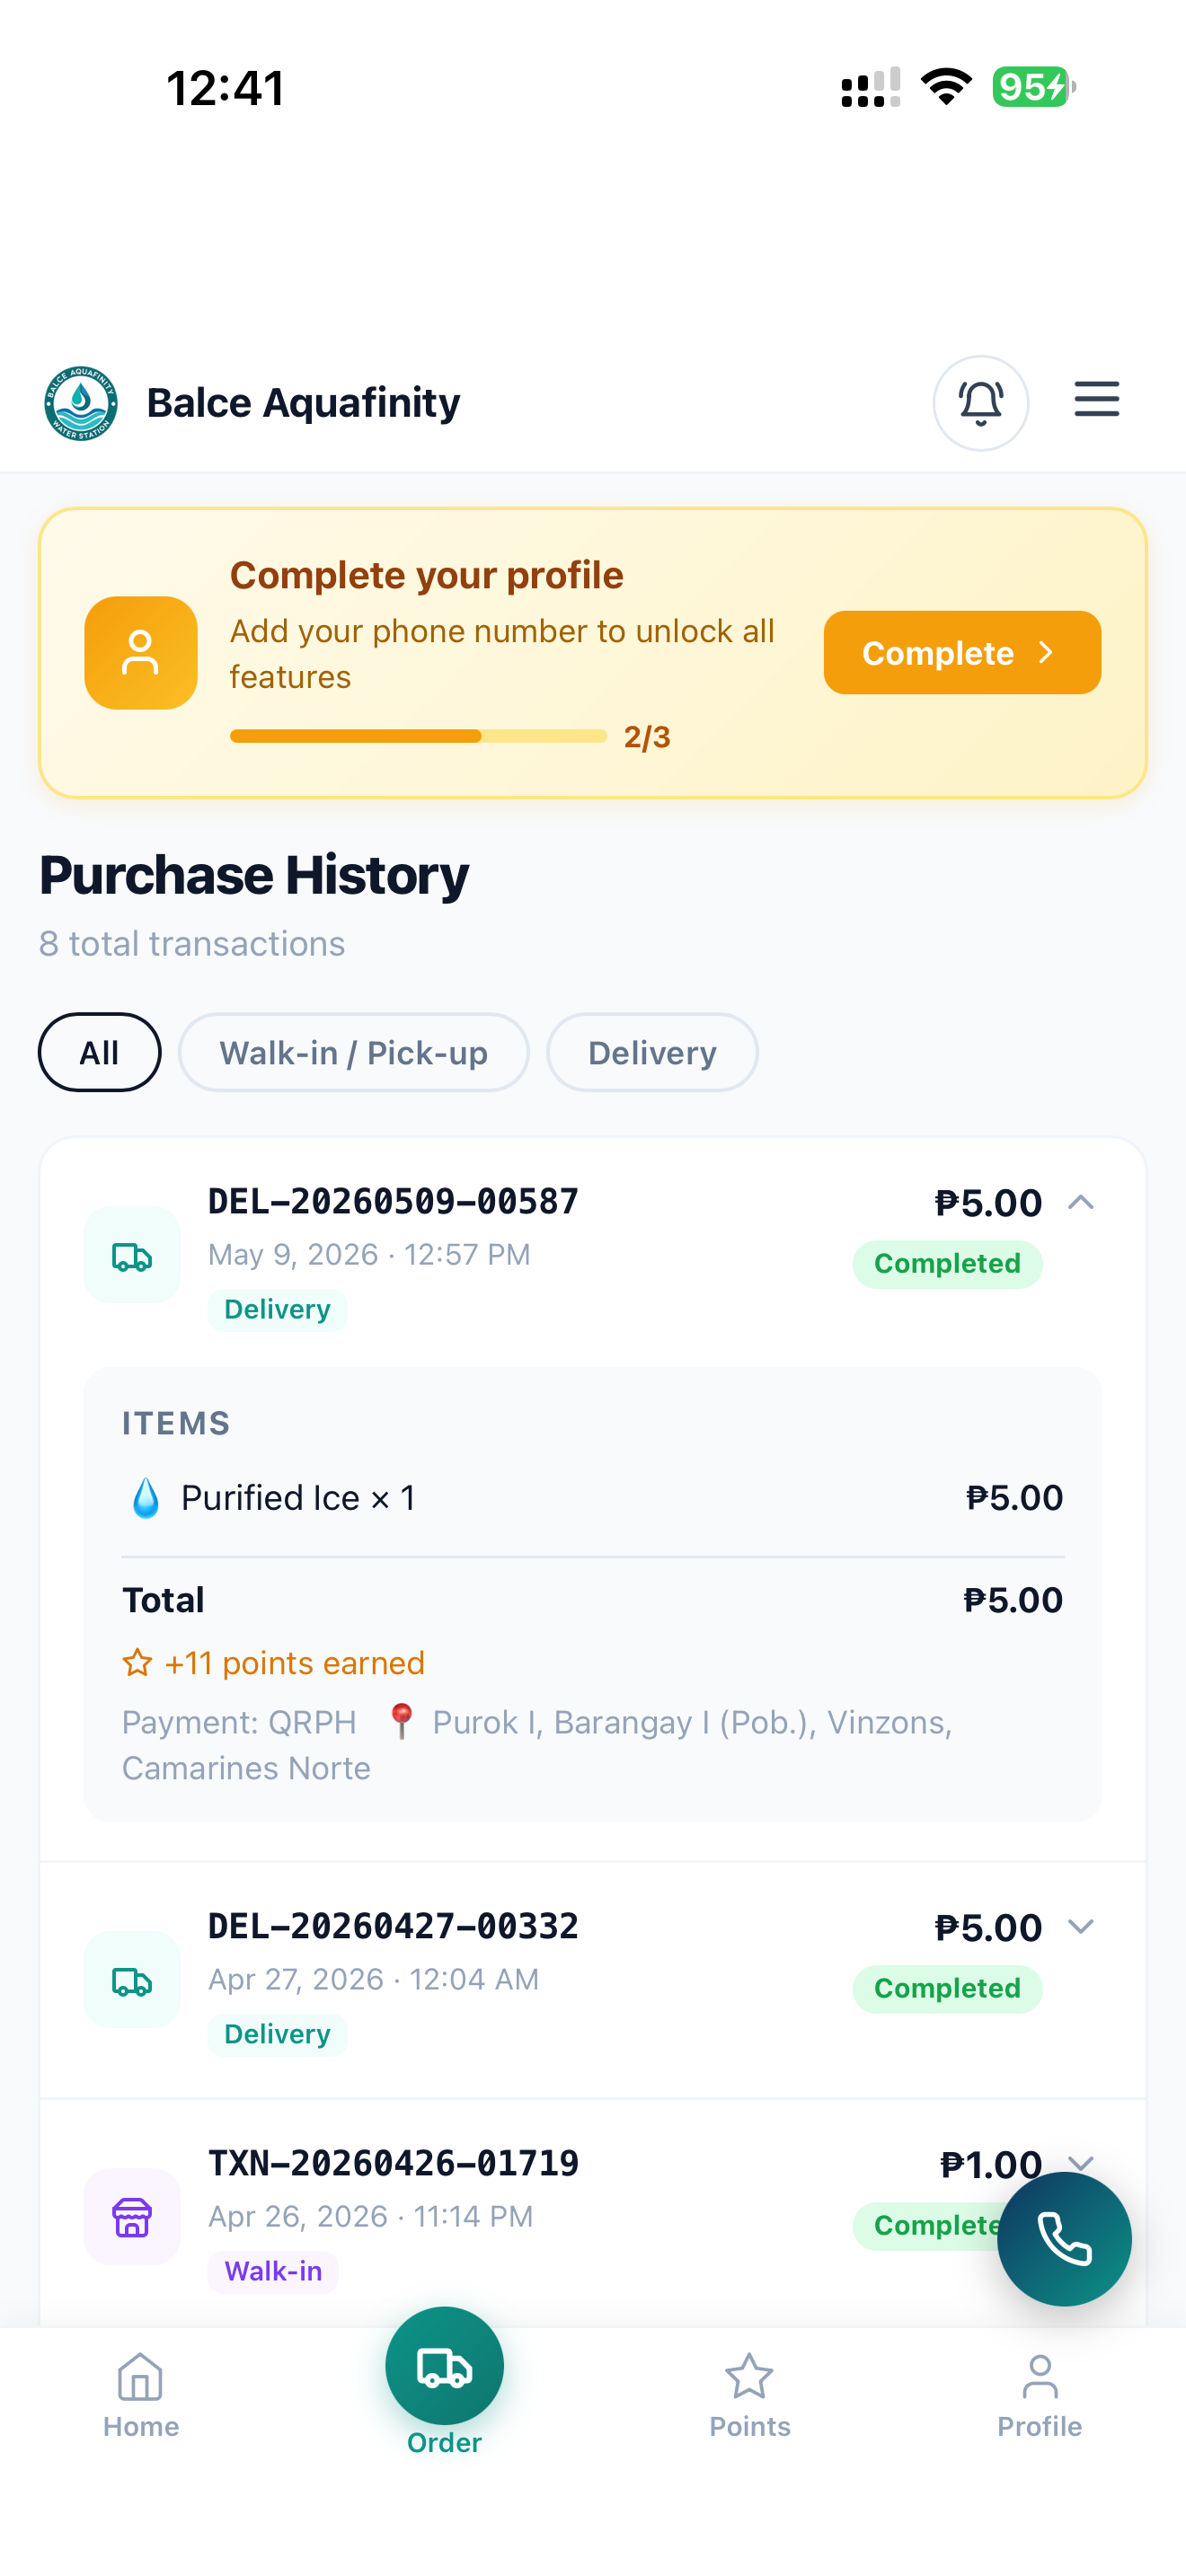Screen dimensions: 1186x2576
Task: Tap the Balce Aquafinity logo
Action: [81, 403]
